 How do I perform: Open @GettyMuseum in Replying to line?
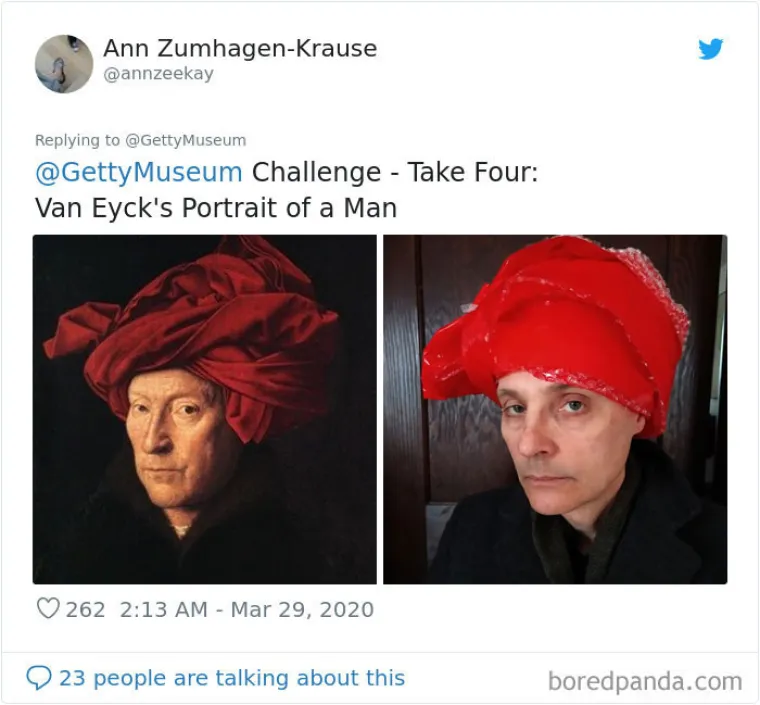[186, 140]
